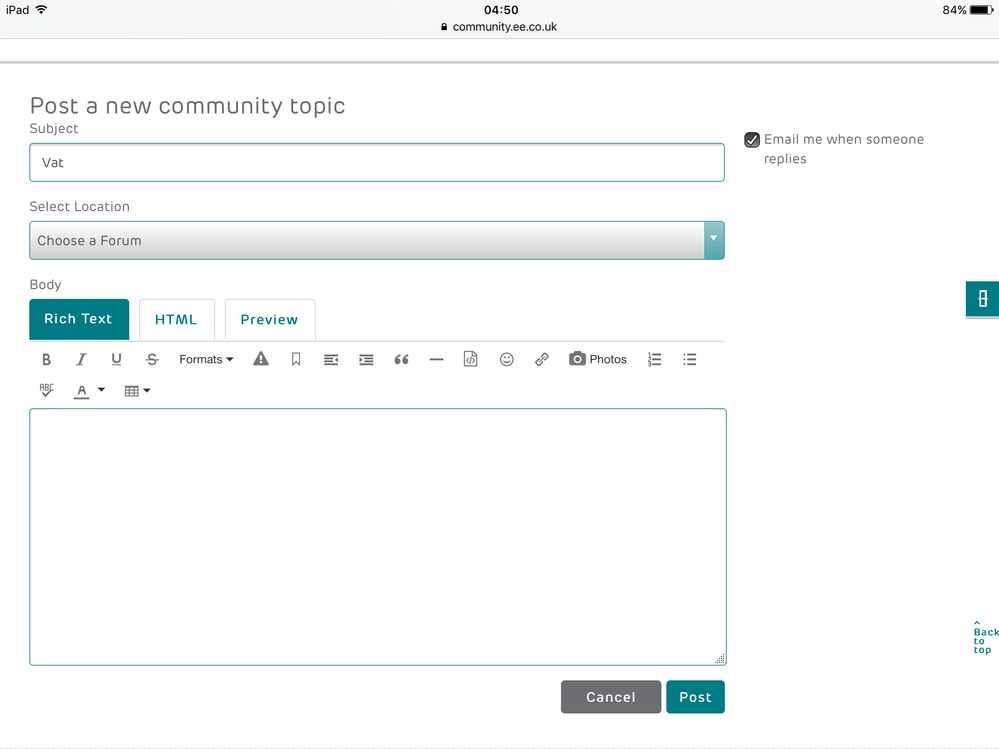This screenshot has width=999, height=749.
Task: Open the emoji picker
Action: 506,359
